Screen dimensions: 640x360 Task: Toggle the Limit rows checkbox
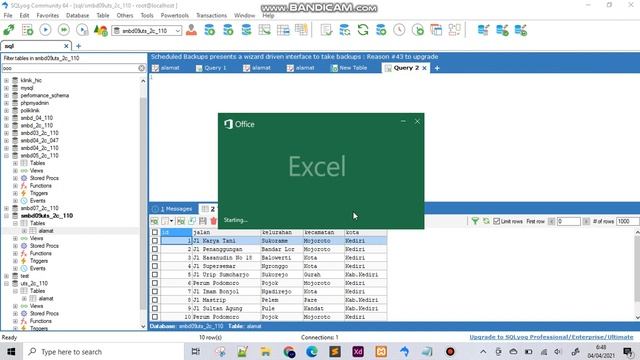(496, 221)
